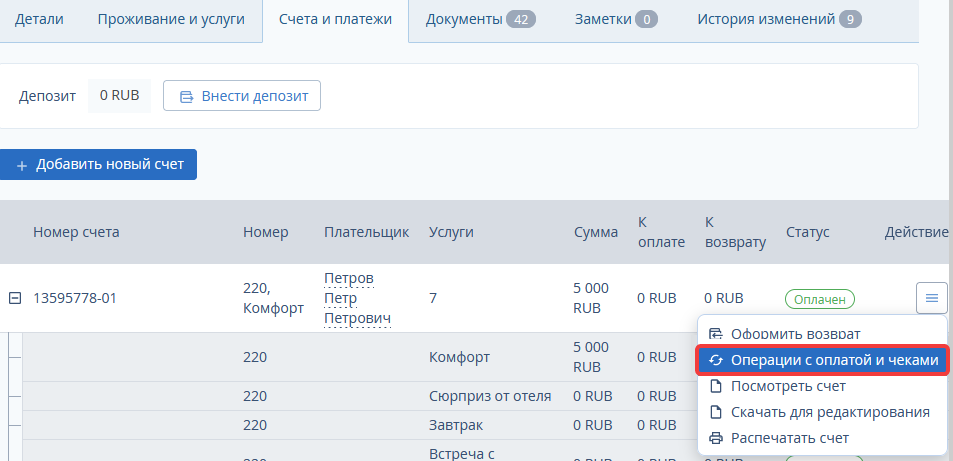Click the printer icon beside Распечатать счет
Screen dimensions: 953x461
717,438
